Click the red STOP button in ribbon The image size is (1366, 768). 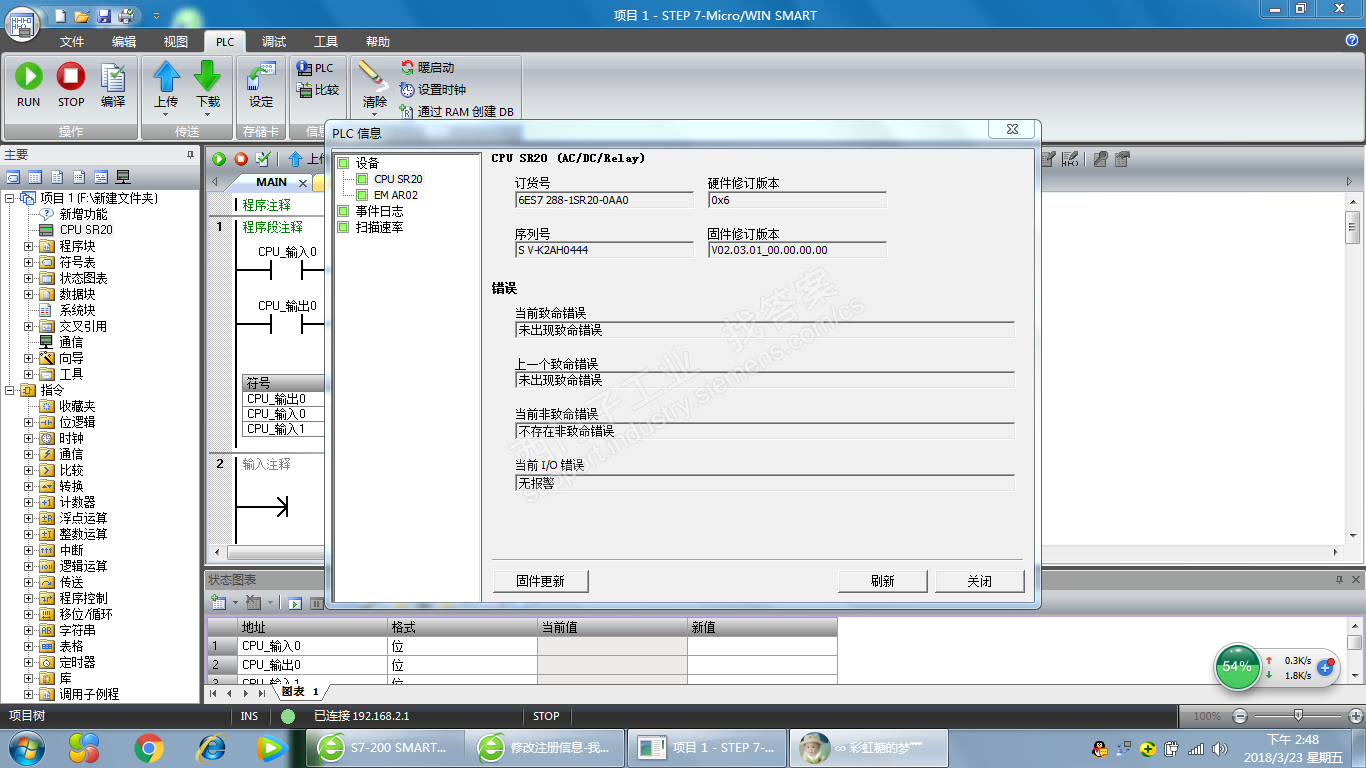click(x=71, y=84)
